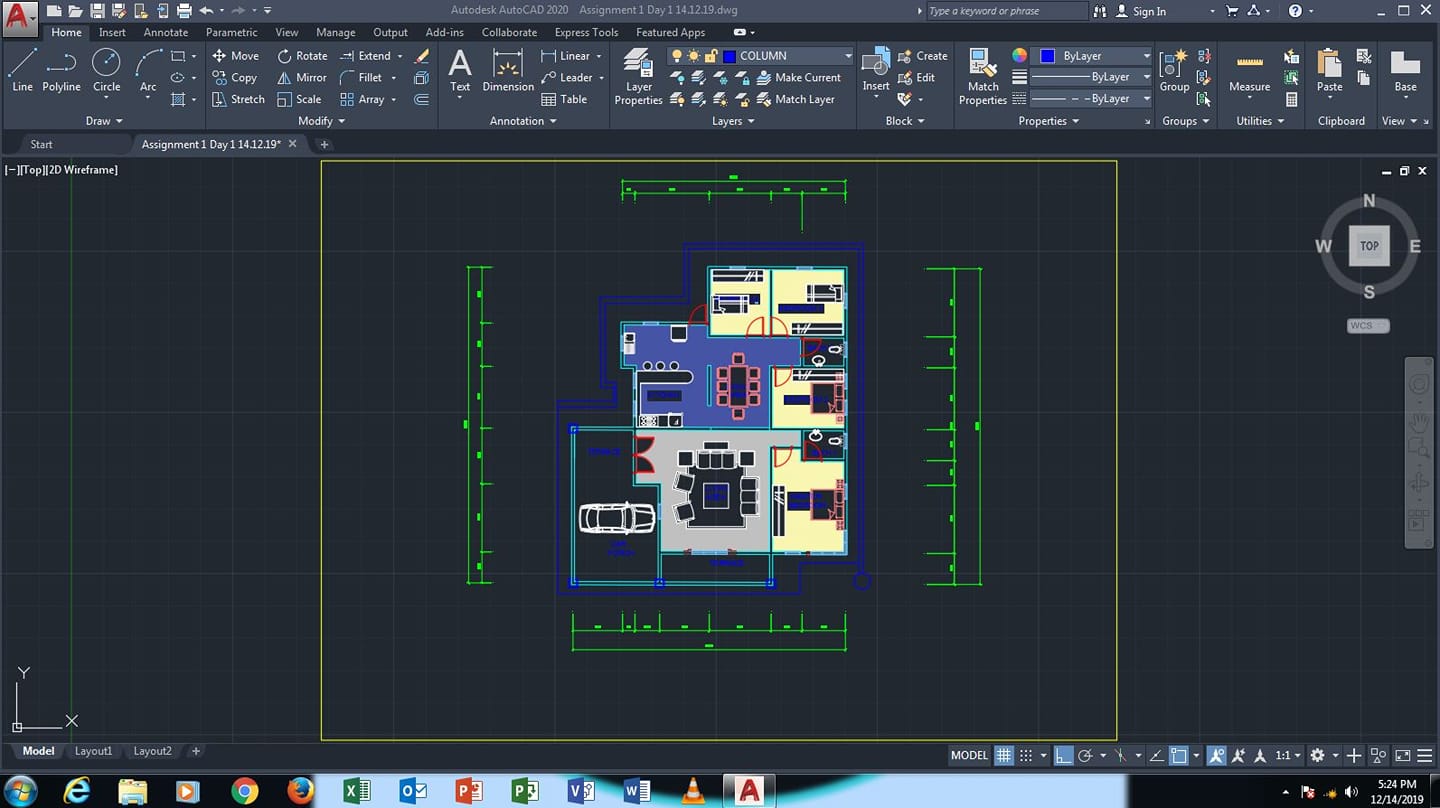
Task: Click the blue COLUMN layer color swatch
Action: coord(730,56)
